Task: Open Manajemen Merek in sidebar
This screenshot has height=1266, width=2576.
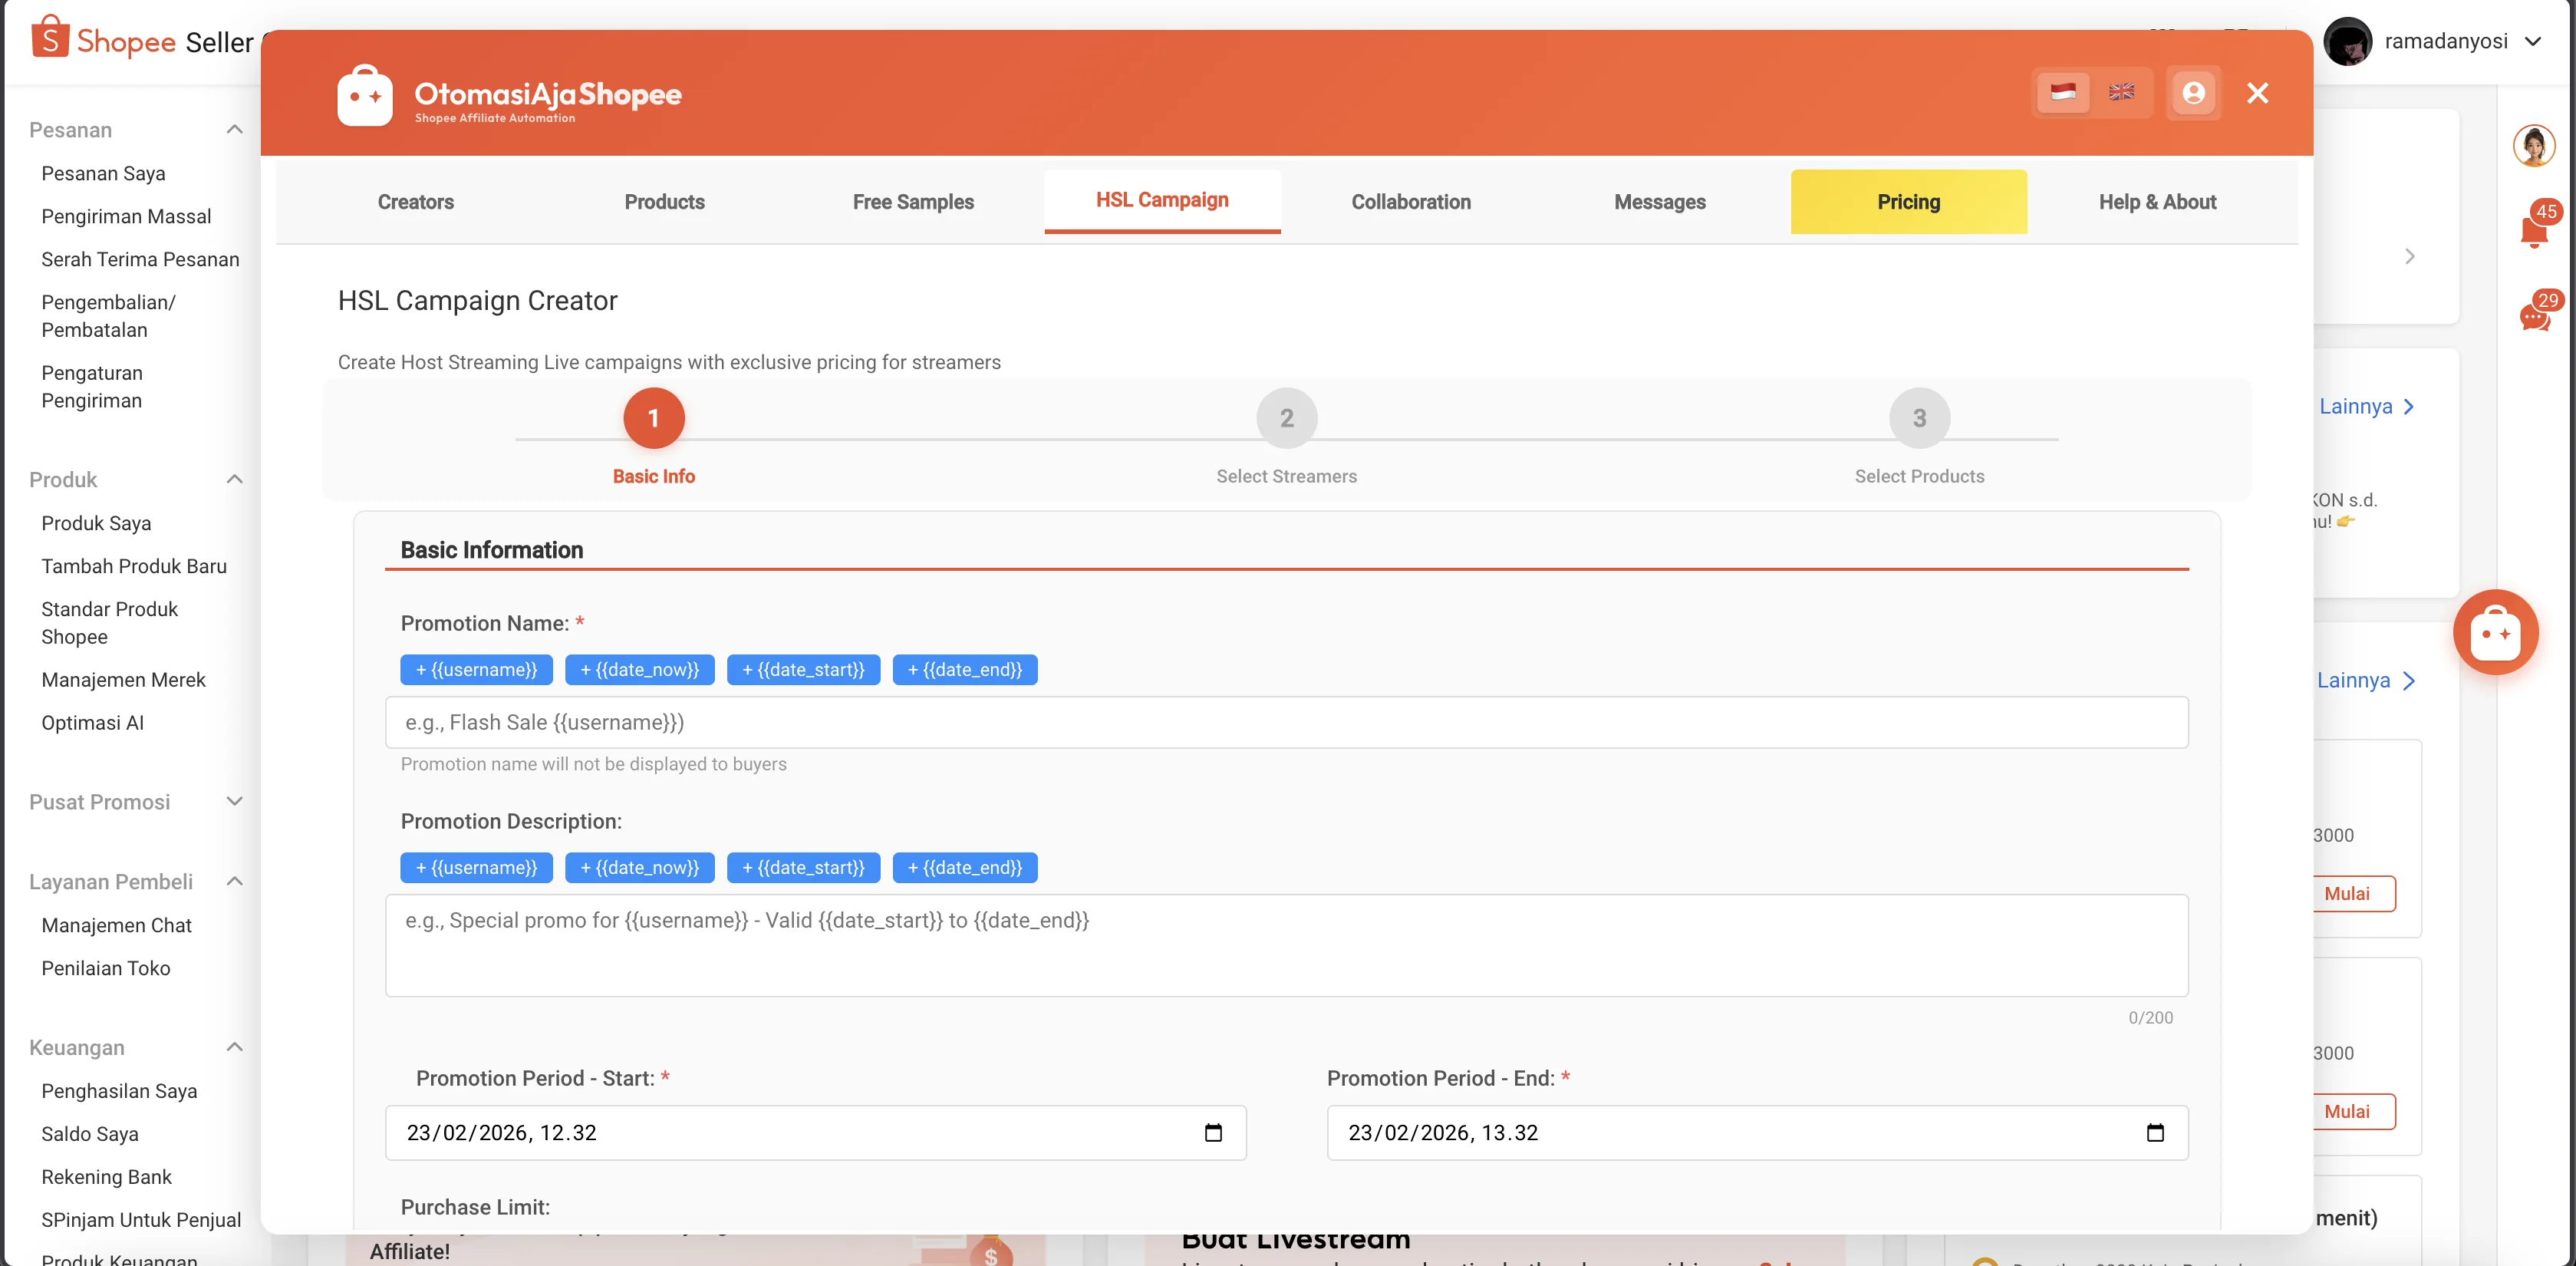Action: [123, 680]
